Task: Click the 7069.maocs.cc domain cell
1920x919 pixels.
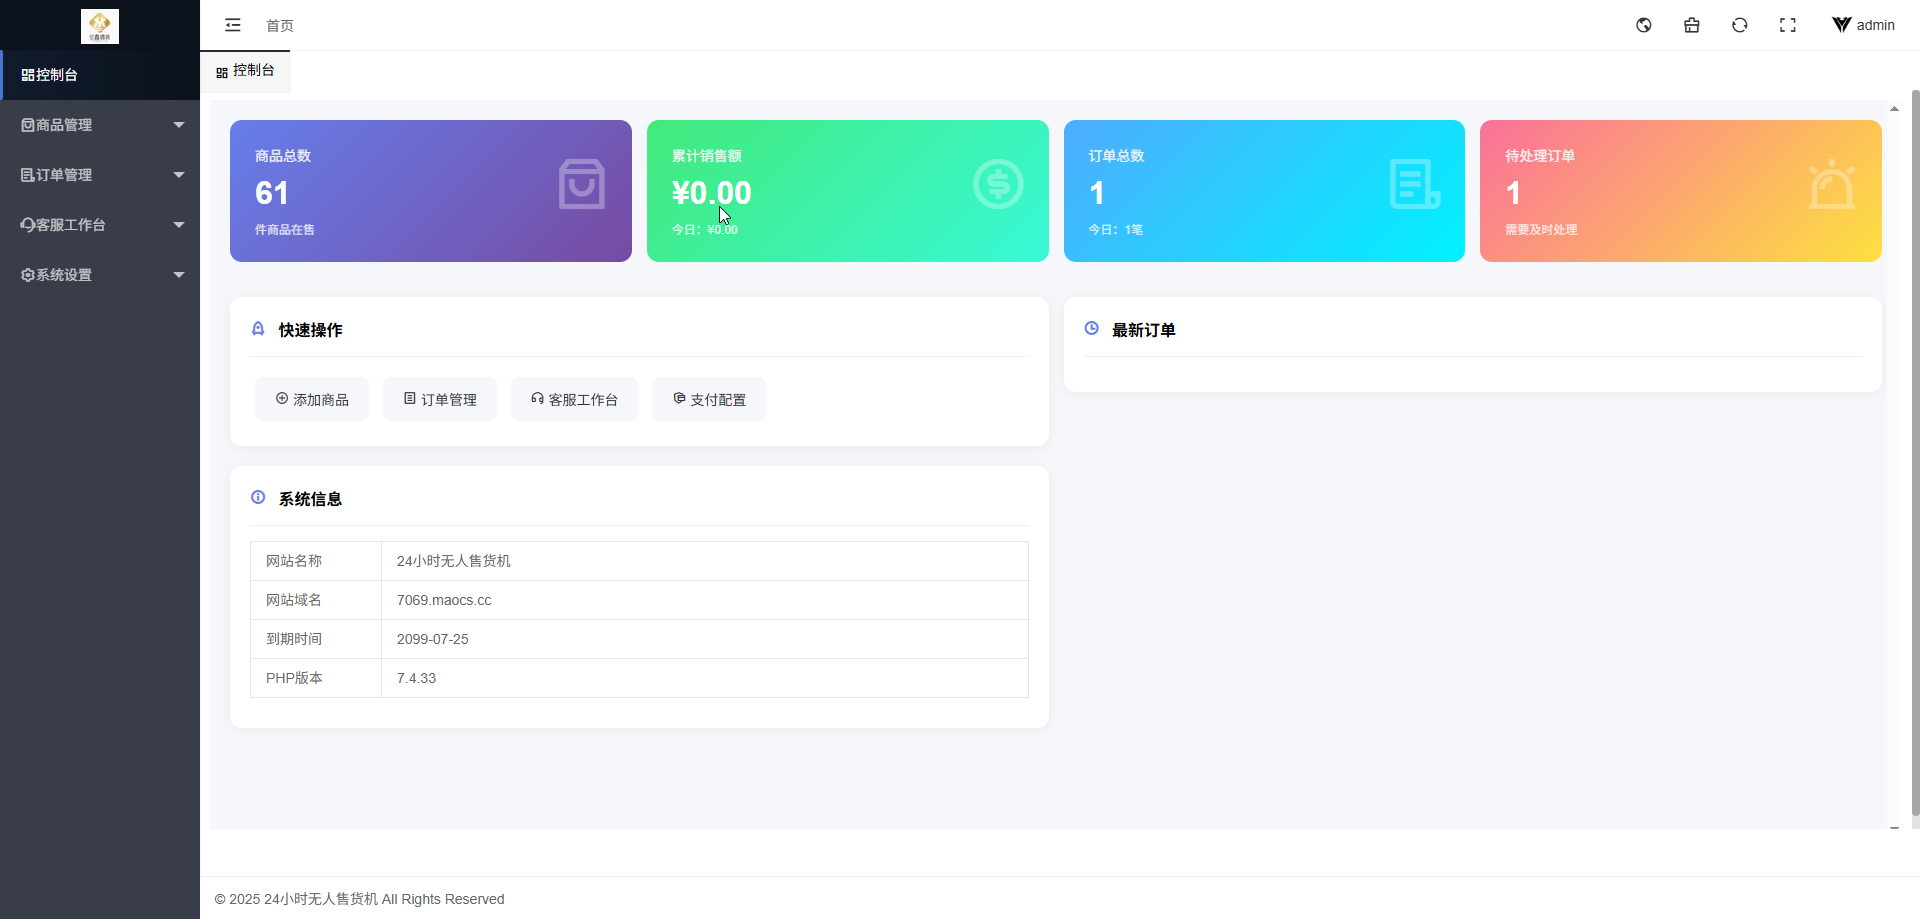Action: coord(705,600)
